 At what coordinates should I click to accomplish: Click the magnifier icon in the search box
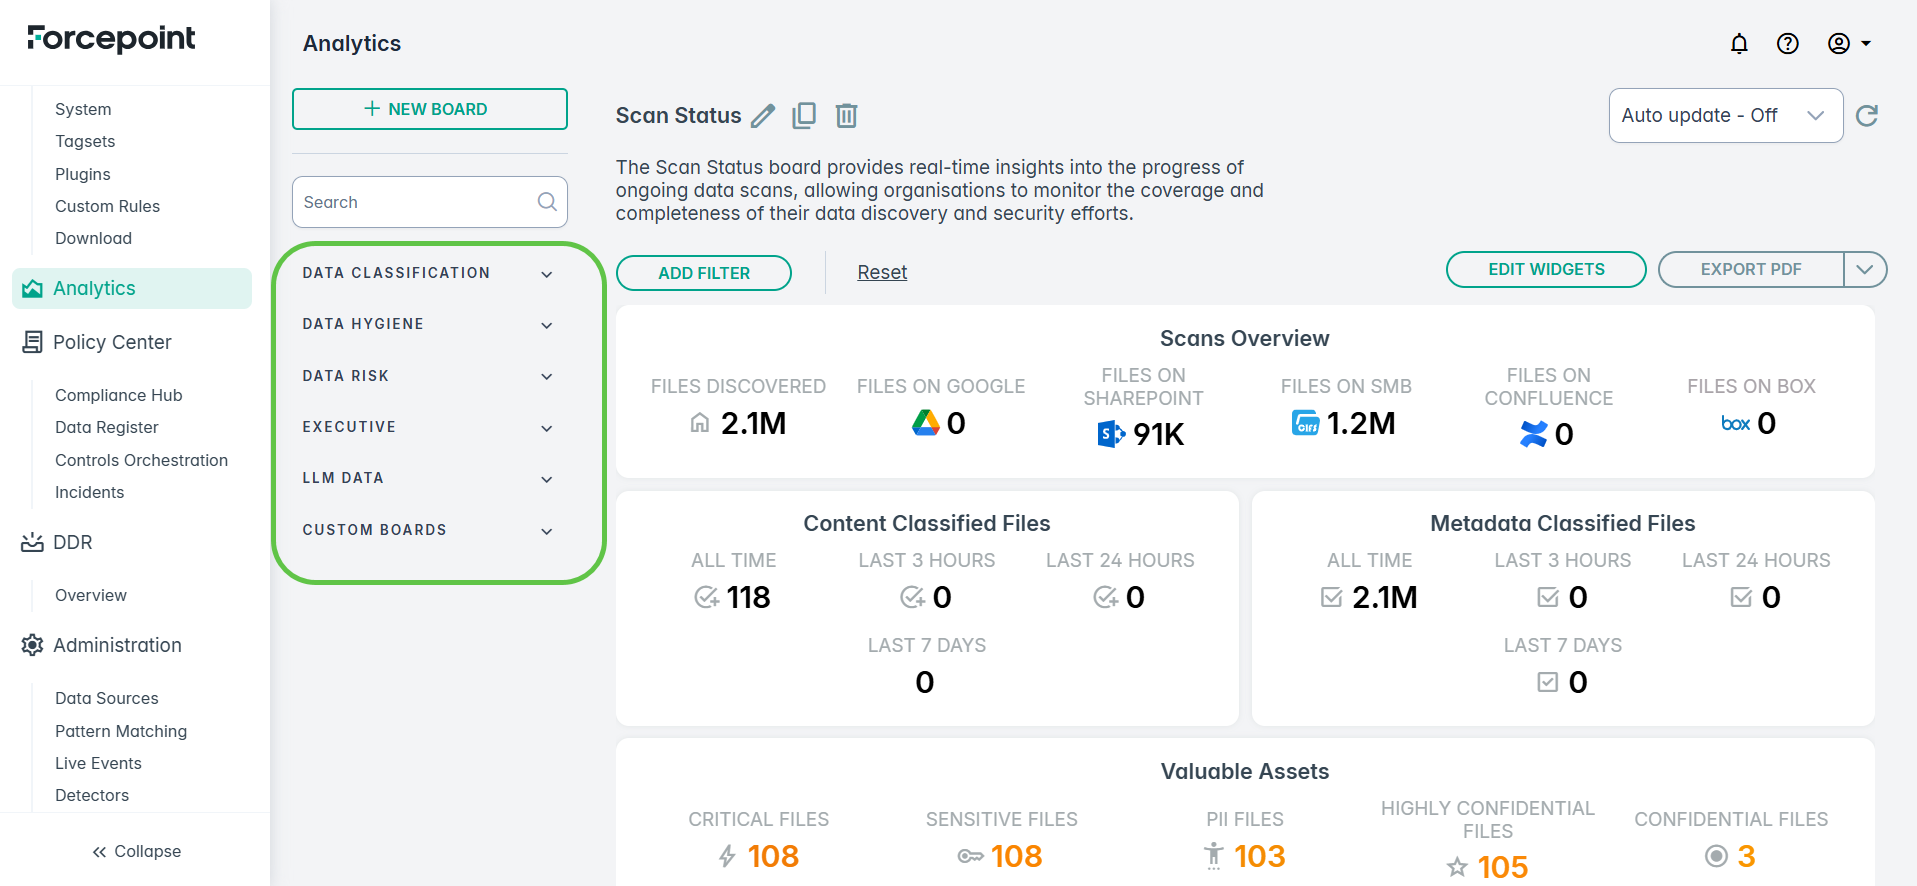[547, 202]
